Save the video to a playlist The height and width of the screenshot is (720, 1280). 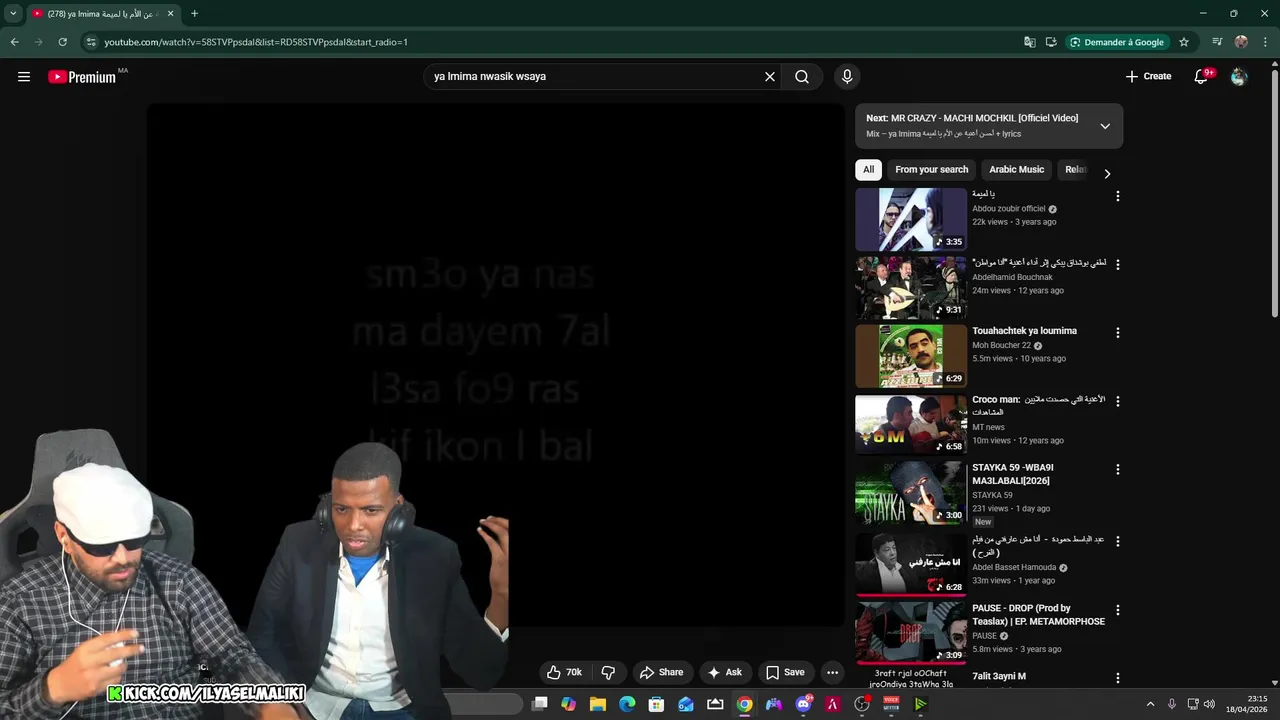click(x=785, y=672)
